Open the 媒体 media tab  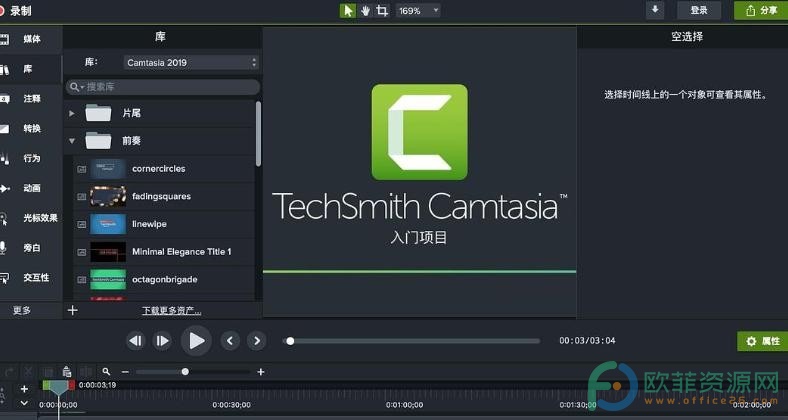coord(31,39)
